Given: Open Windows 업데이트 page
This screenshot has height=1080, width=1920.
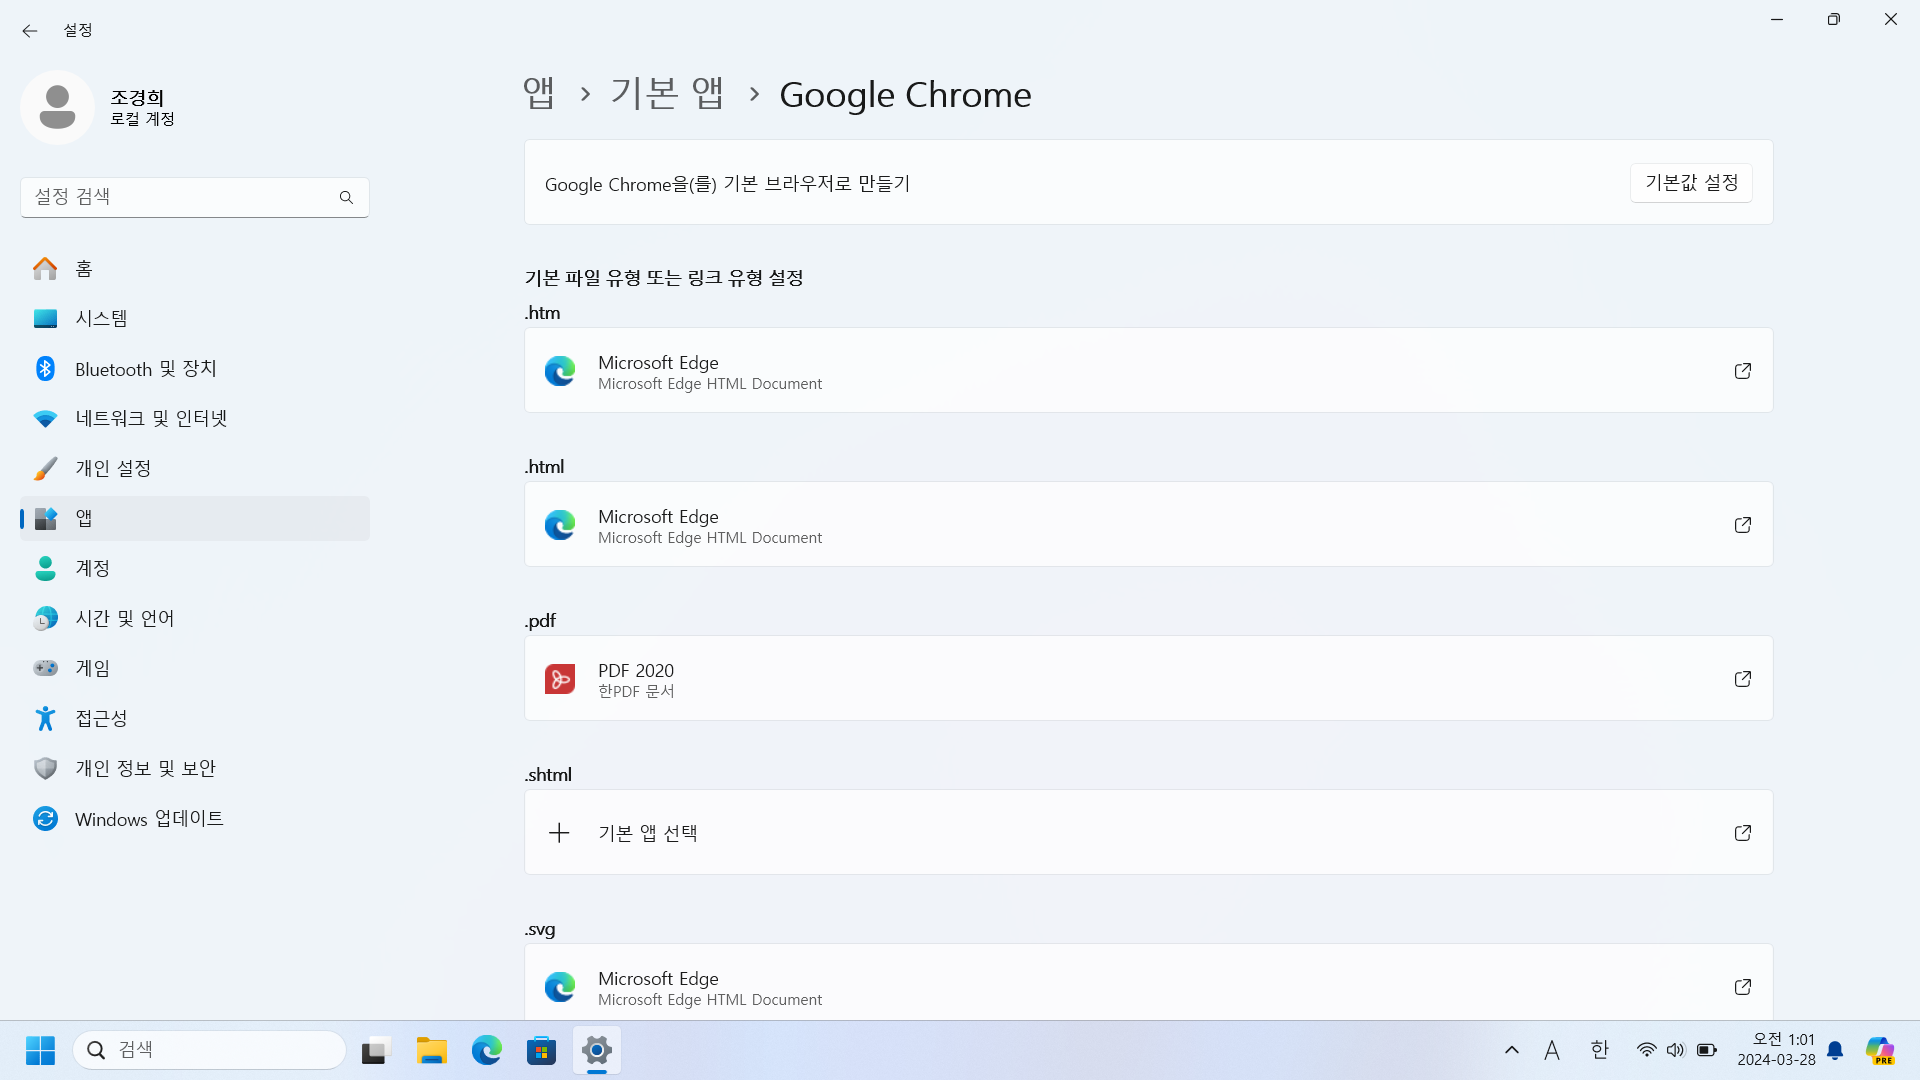Looking at the screenshot, I should [195, 818].
